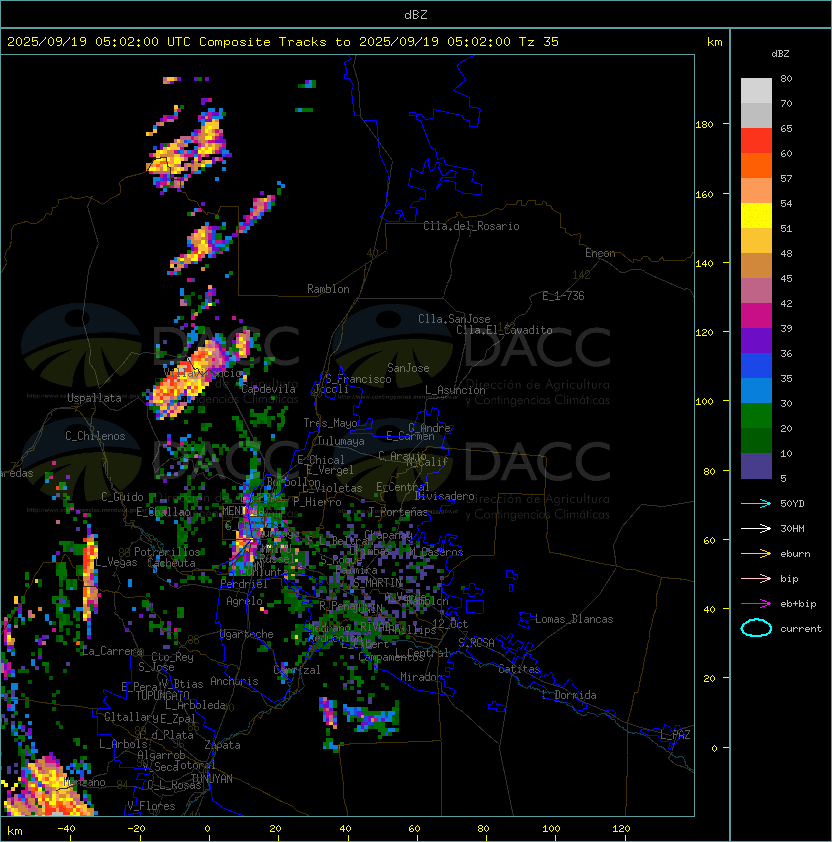Click the magenta eb+bip arrow symbol
Viewport: 832px width, 842px height.
(x=756, y=604)
